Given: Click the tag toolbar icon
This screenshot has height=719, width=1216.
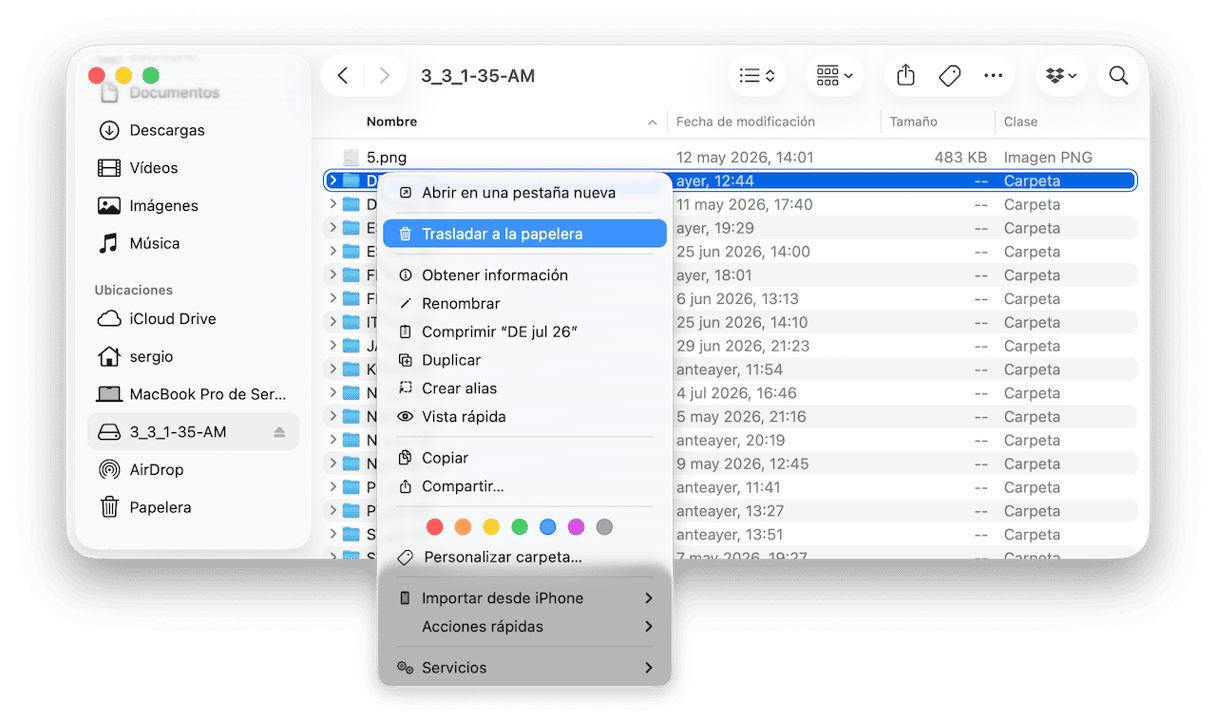Looking at the screenshot, I should pyautogui.click(x=950, y=76).
